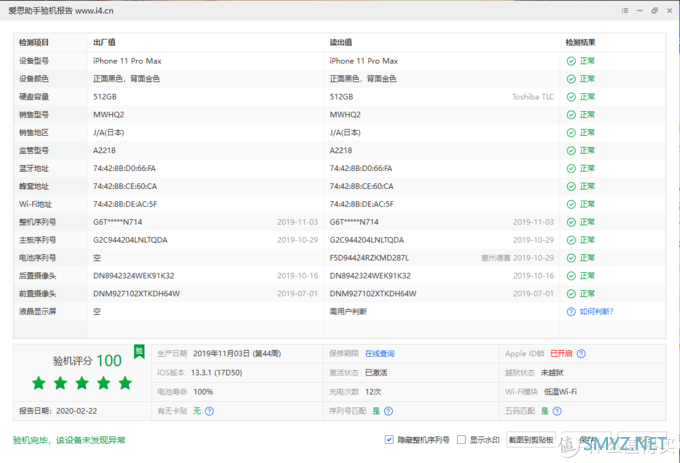The height and width of the screenshot is (463, 680).
Task: Click the 出厂值 column header
Action: [x=104, y=42]
